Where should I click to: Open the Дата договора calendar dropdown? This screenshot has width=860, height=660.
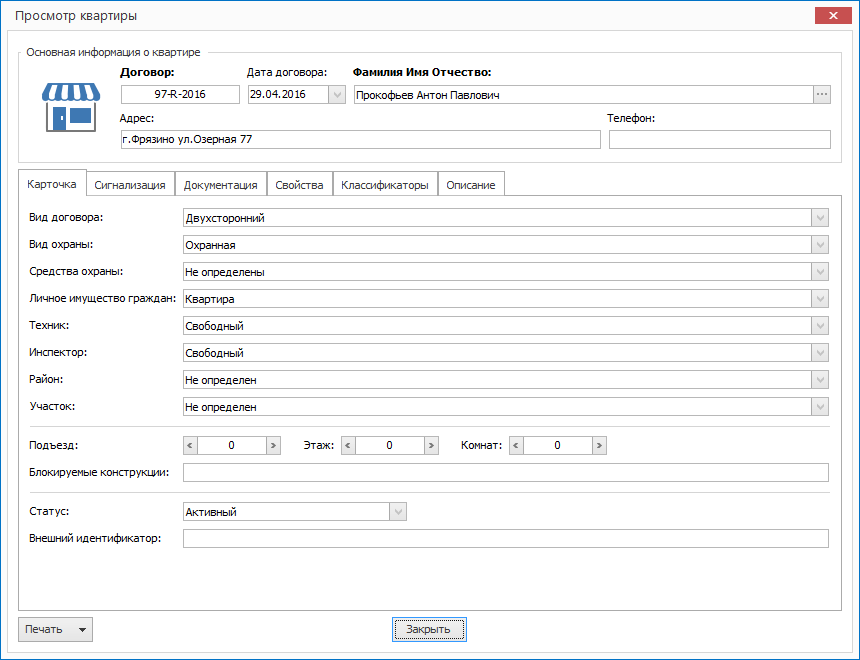[x=337, y=94]
